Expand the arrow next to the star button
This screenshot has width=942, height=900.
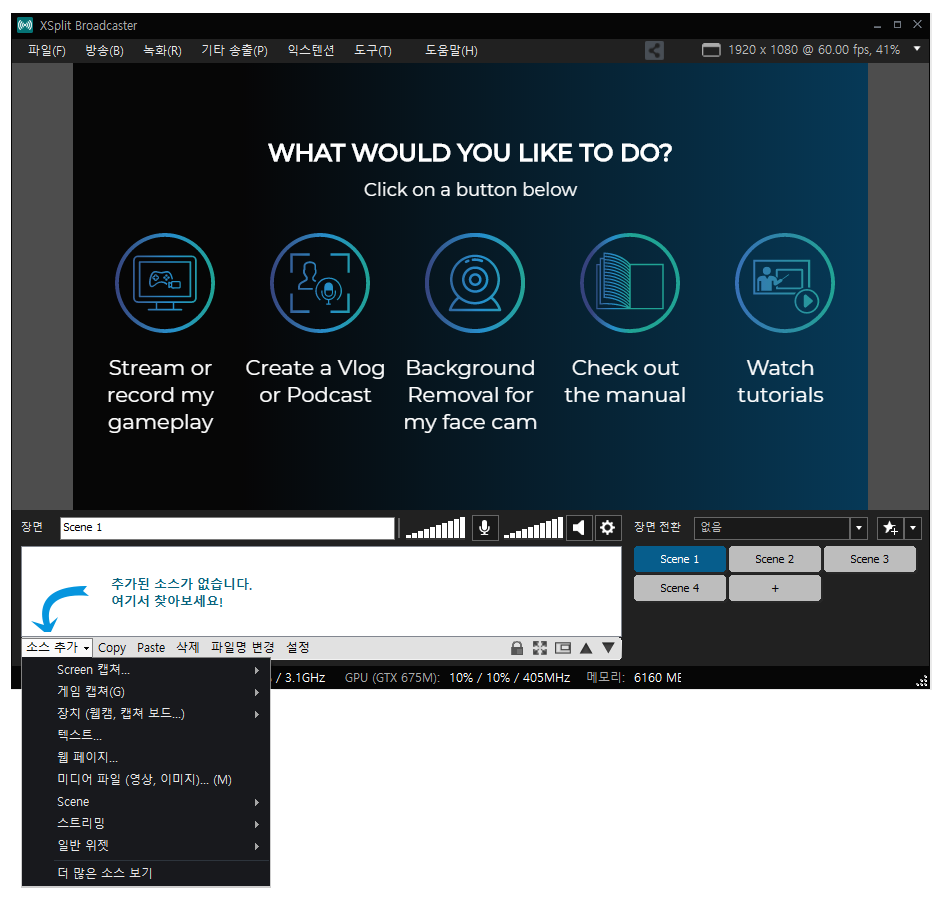[913, 528]
